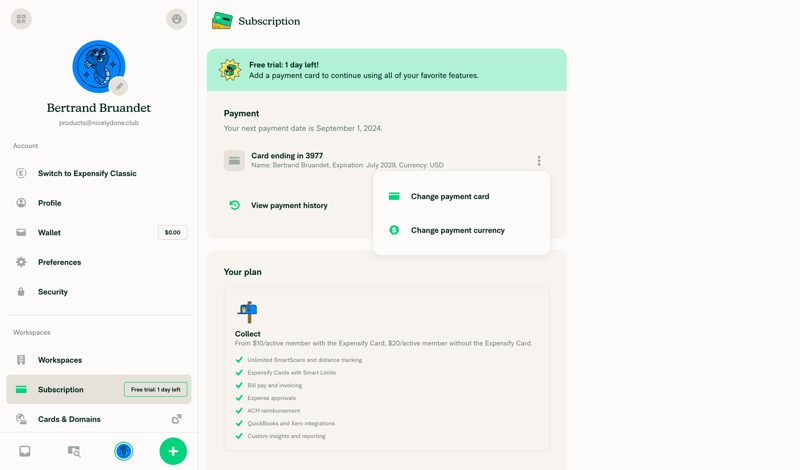Click the $0.00 wallet balance badge
Screen dimensions: 800x470
[172, 233]
